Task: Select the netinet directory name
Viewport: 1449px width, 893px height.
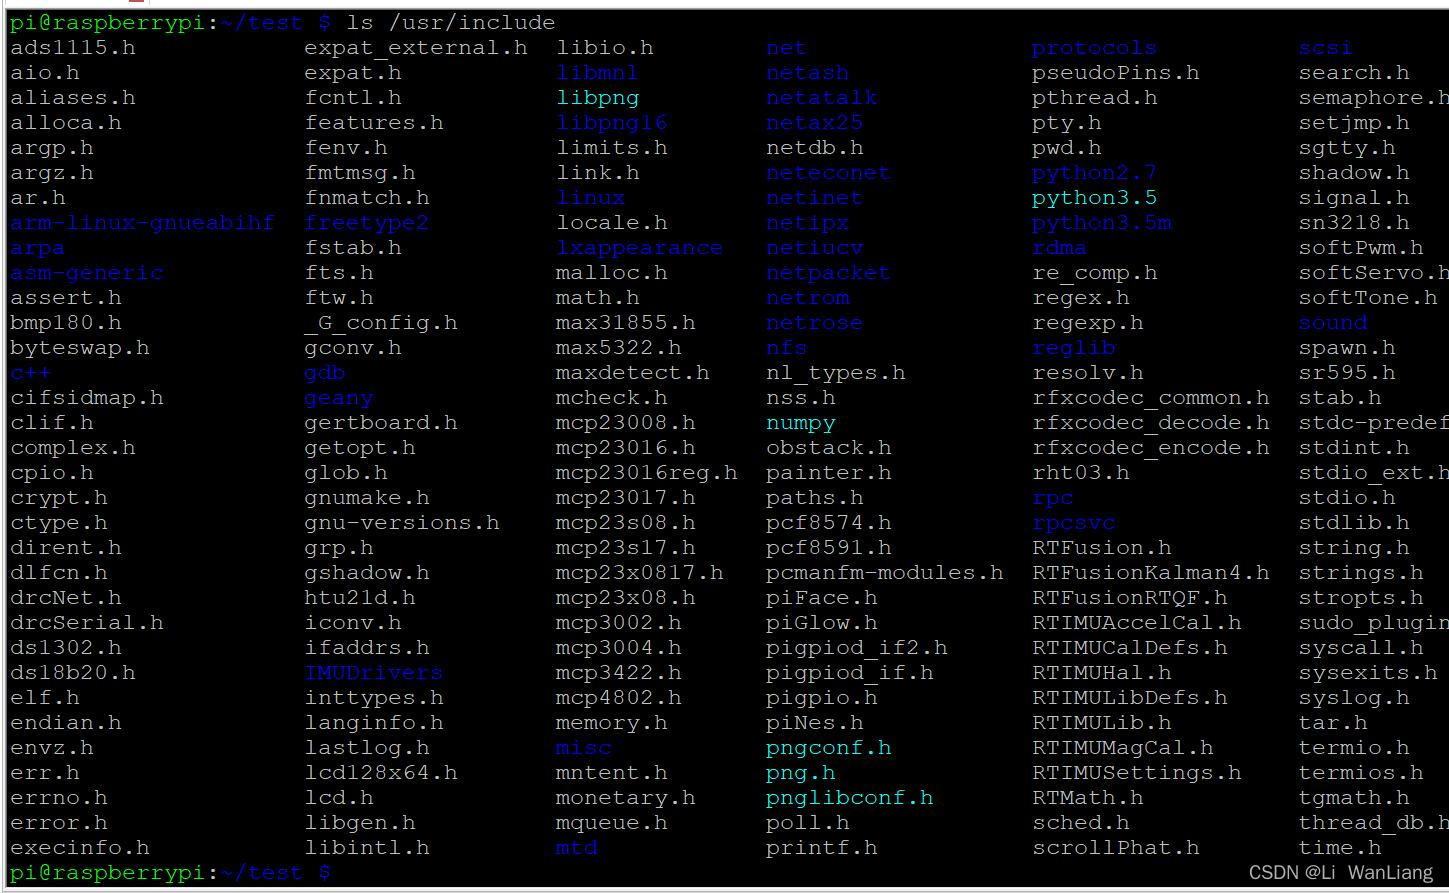Action: tap(814, 197)
